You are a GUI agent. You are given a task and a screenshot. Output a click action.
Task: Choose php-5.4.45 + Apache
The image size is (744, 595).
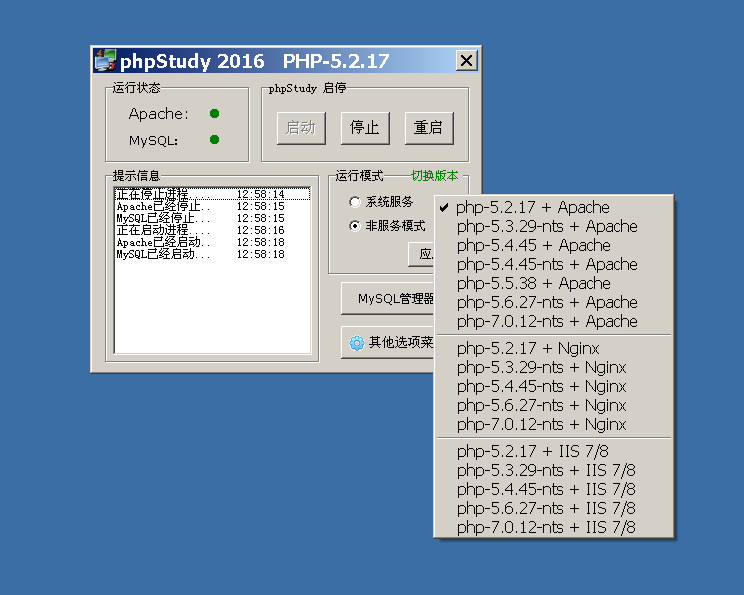(x=554, y=245)
